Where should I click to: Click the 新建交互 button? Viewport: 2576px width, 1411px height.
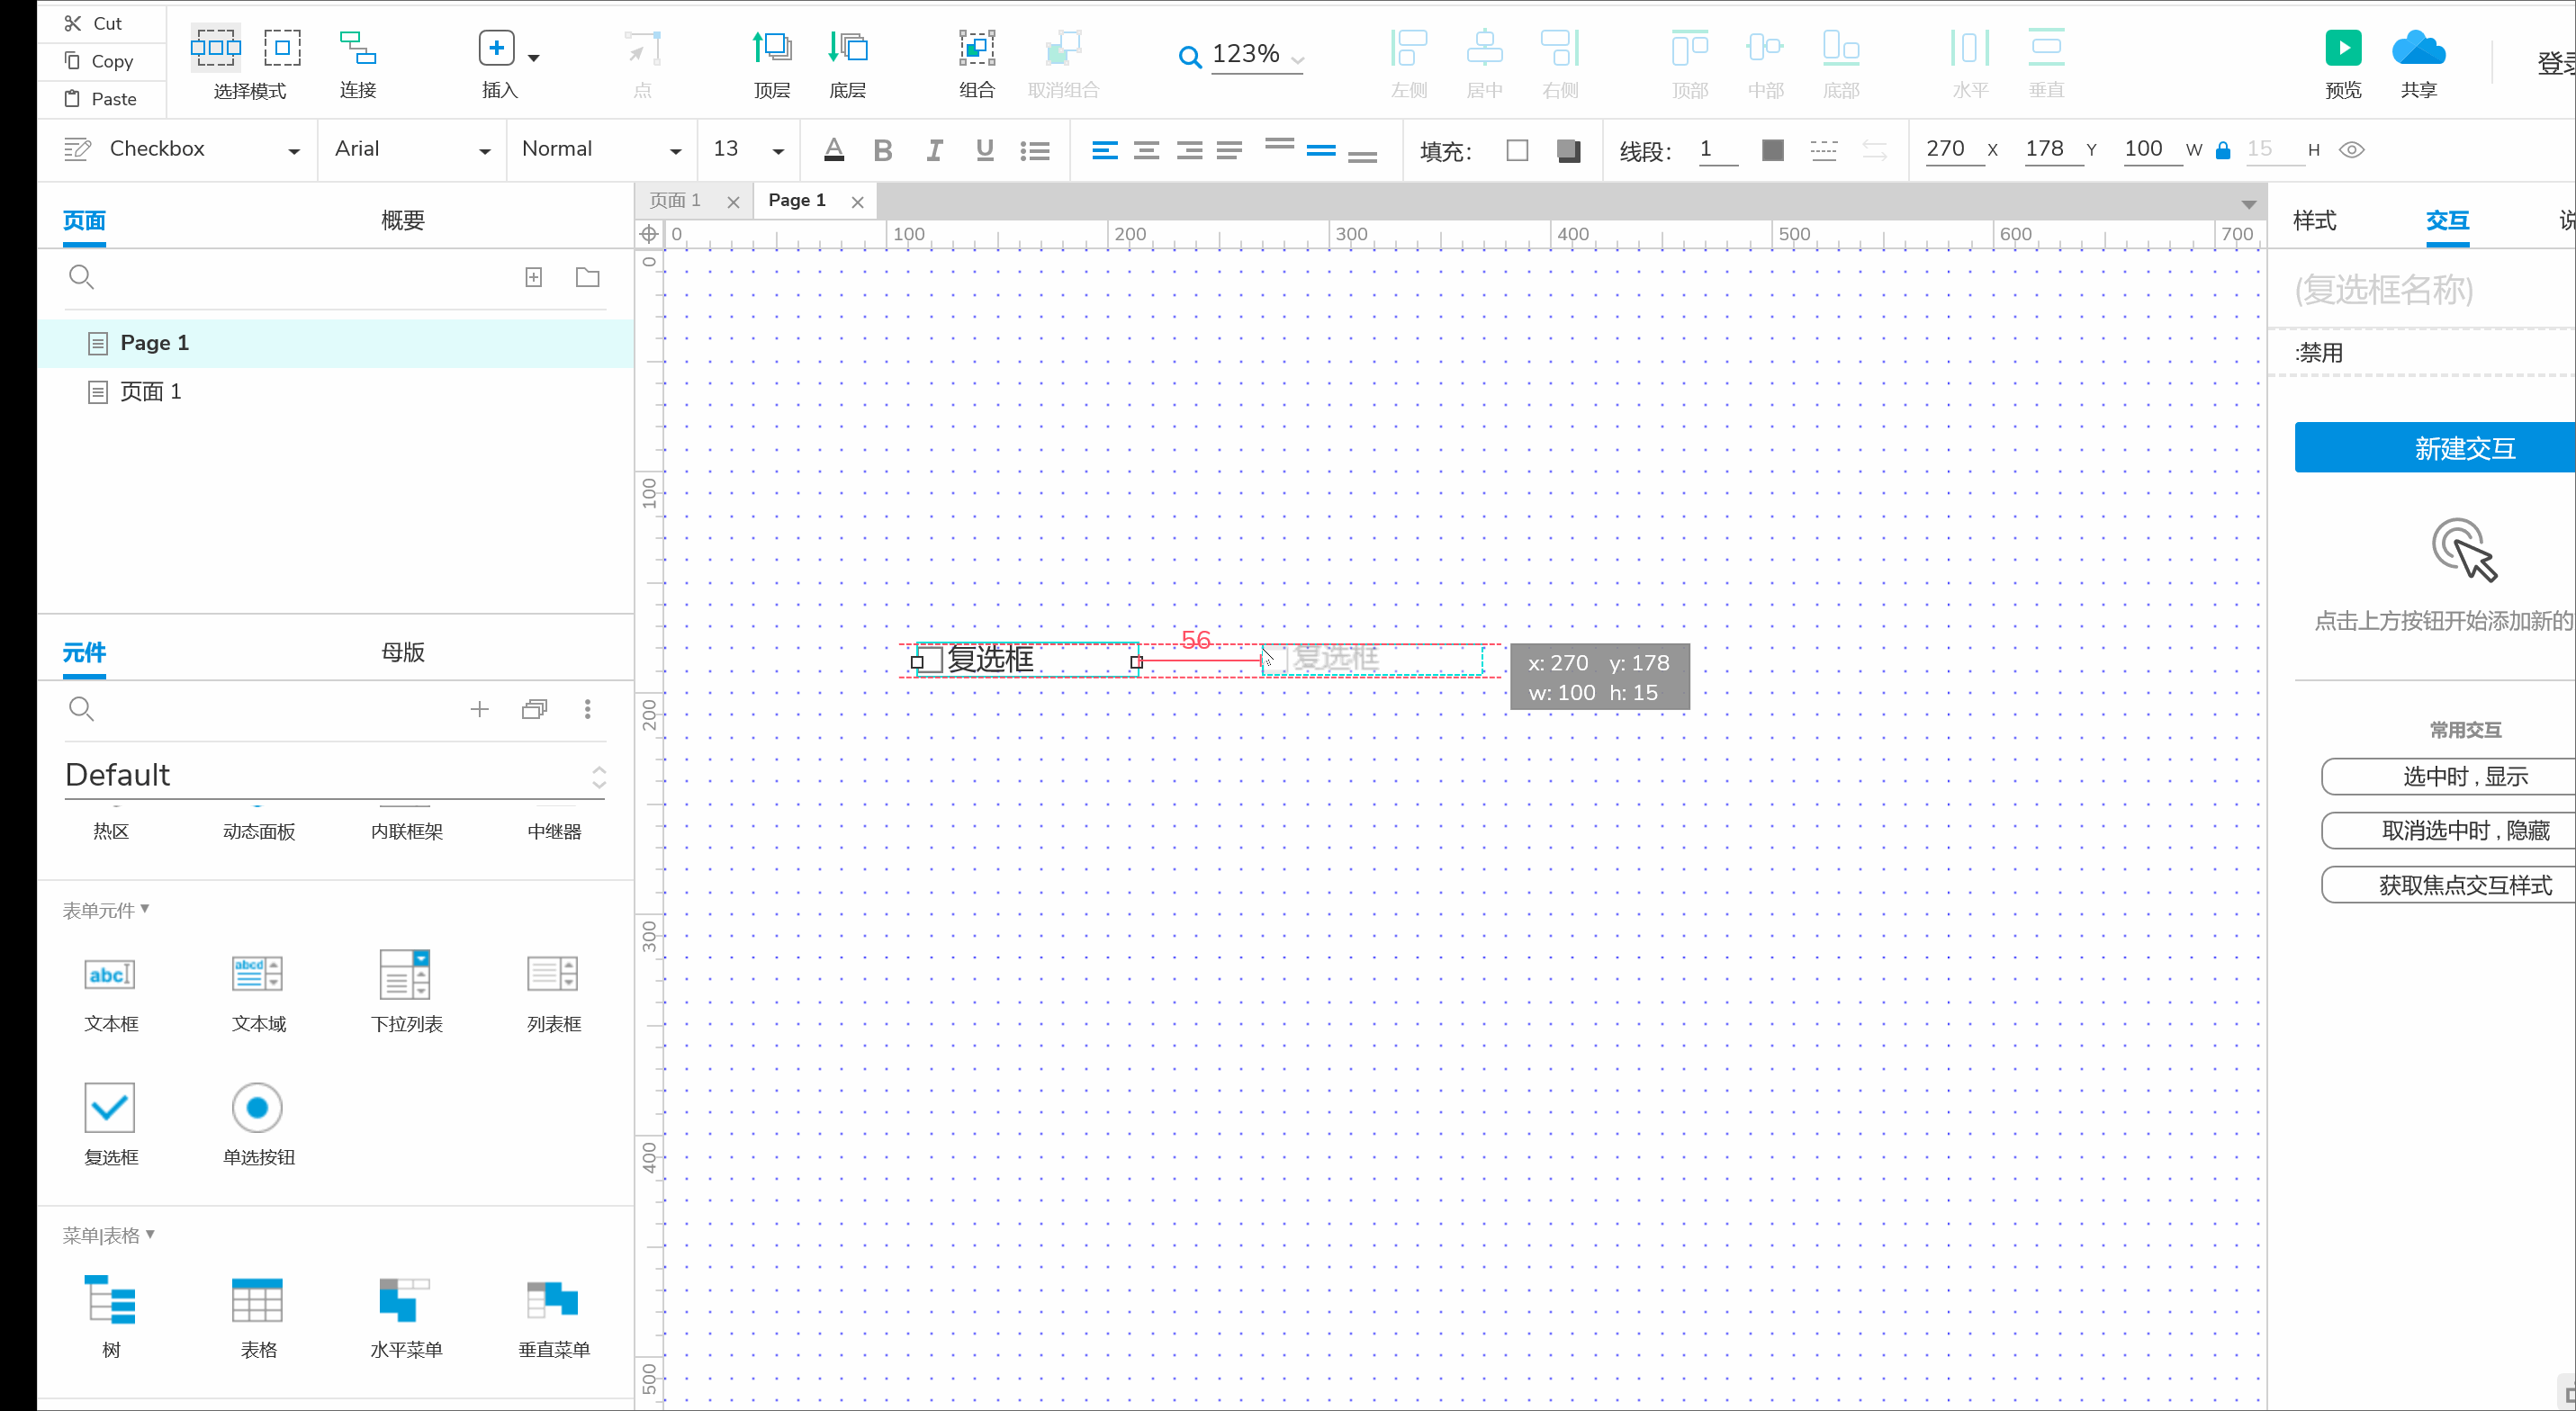[x=2464, y=448]
